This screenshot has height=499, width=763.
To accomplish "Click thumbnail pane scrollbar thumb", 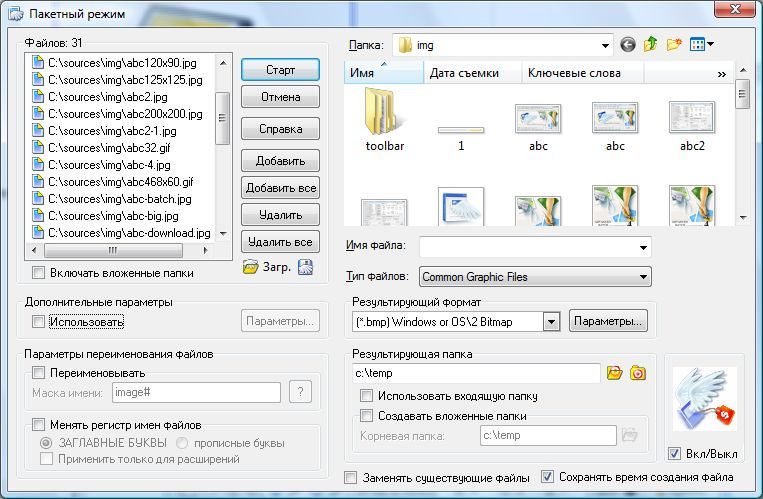I will point(742,94).
